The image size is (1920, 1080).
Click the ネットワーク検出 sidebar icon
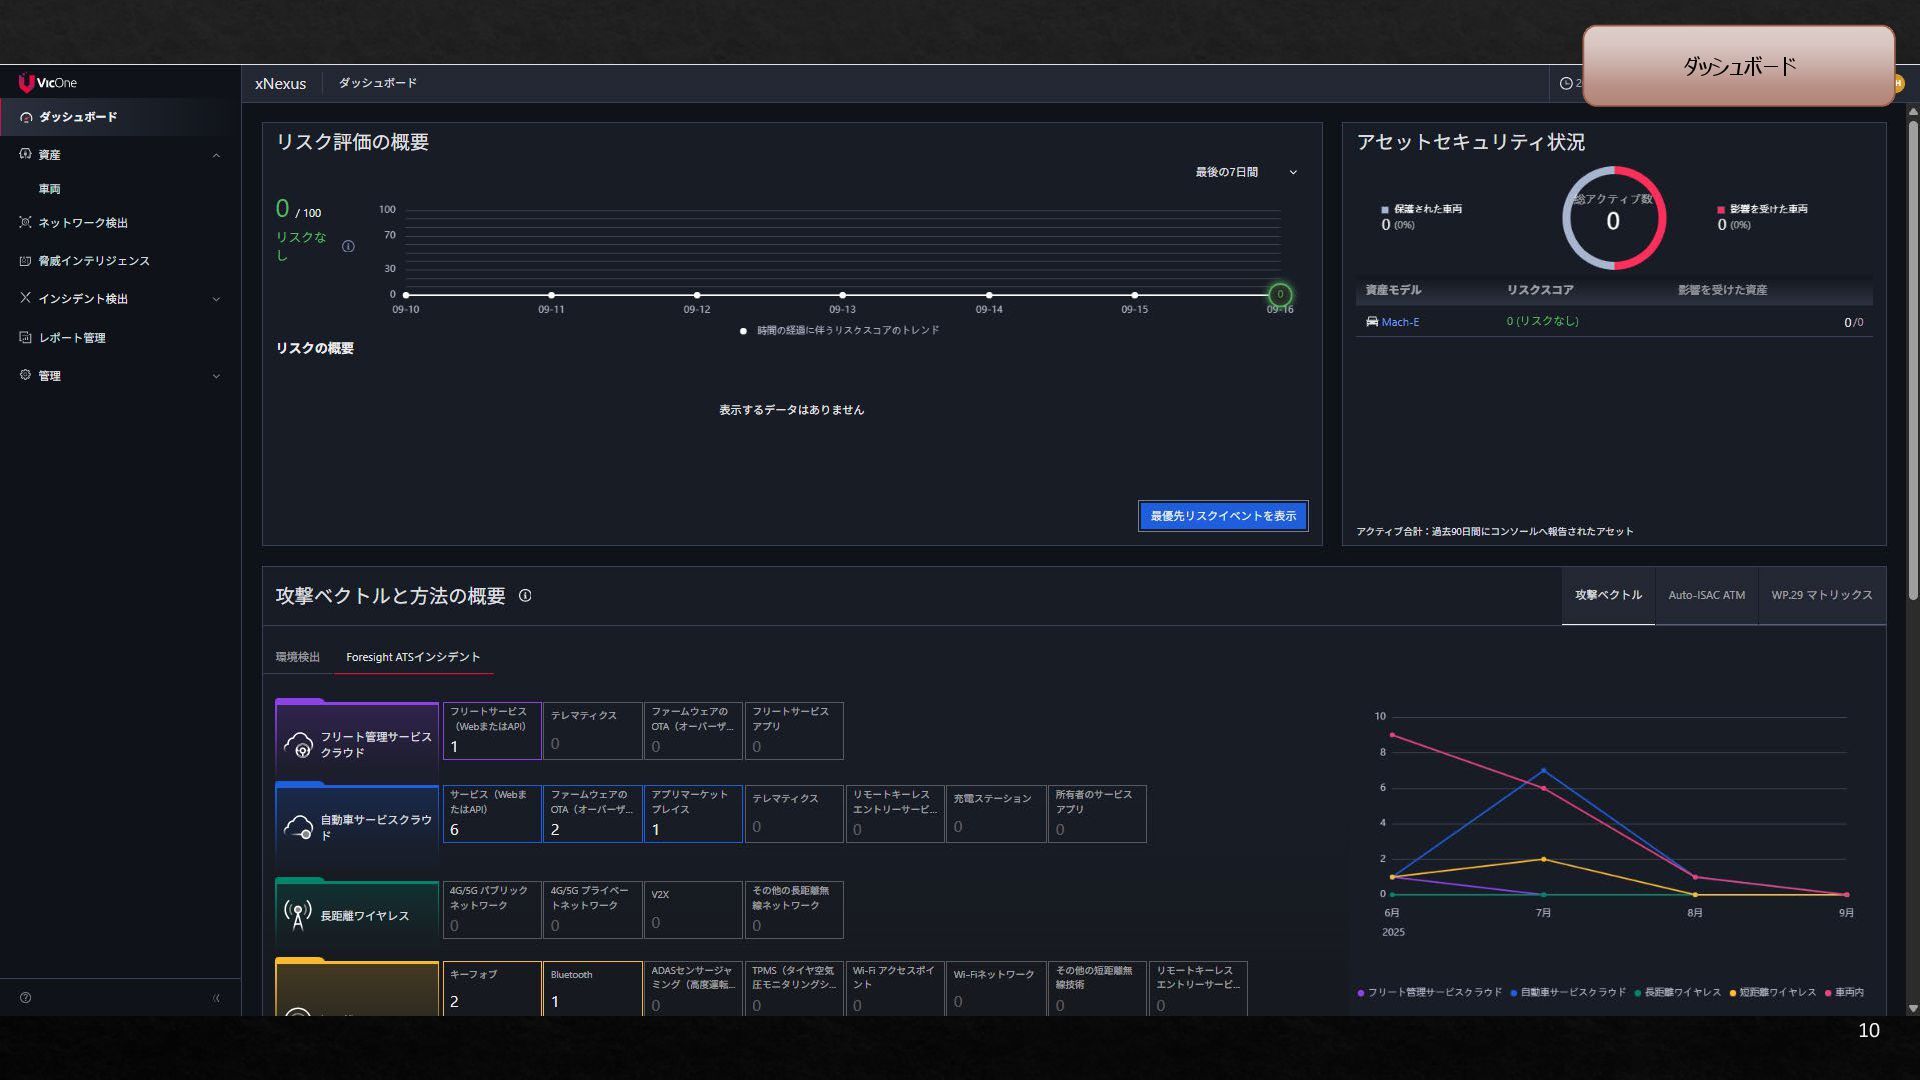pos(25,222)
